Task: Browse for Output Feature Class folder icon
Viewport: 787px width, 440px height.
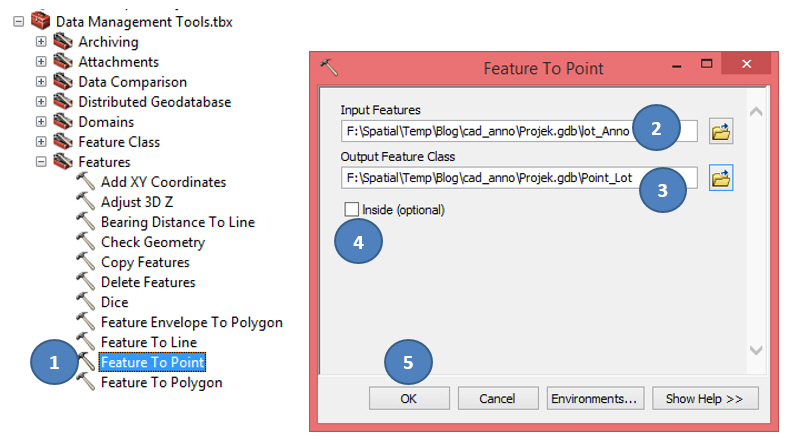Action: coord(721,178)
